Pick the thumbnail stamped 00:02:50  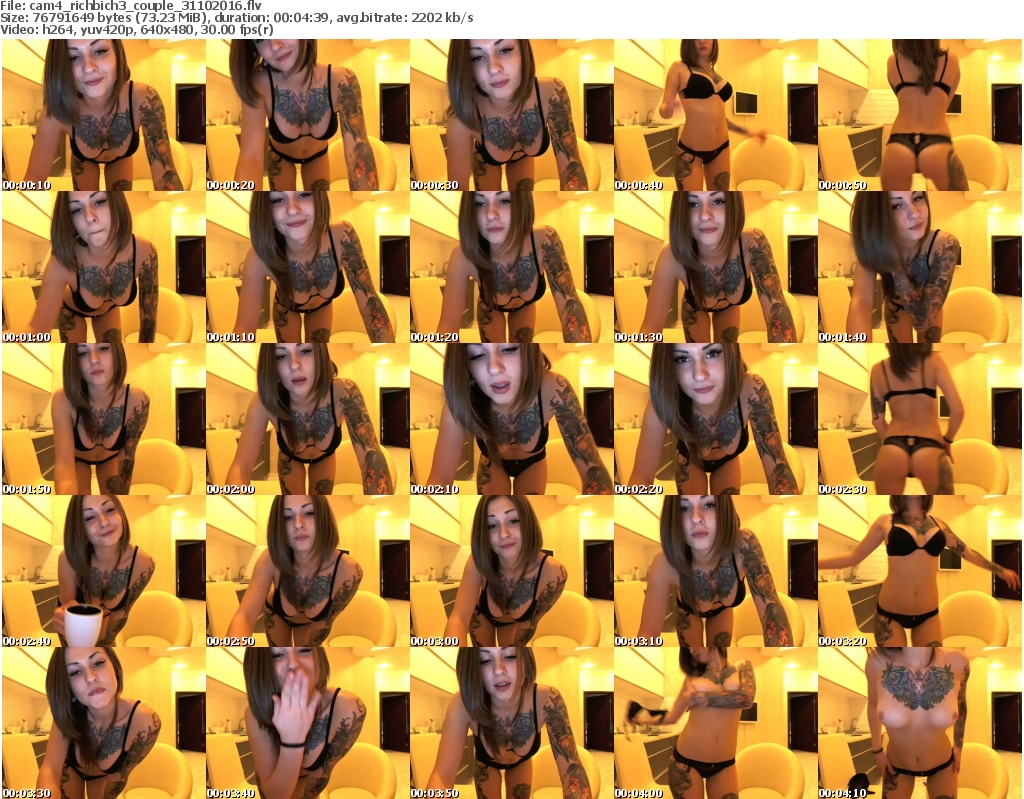click(308, 571)
